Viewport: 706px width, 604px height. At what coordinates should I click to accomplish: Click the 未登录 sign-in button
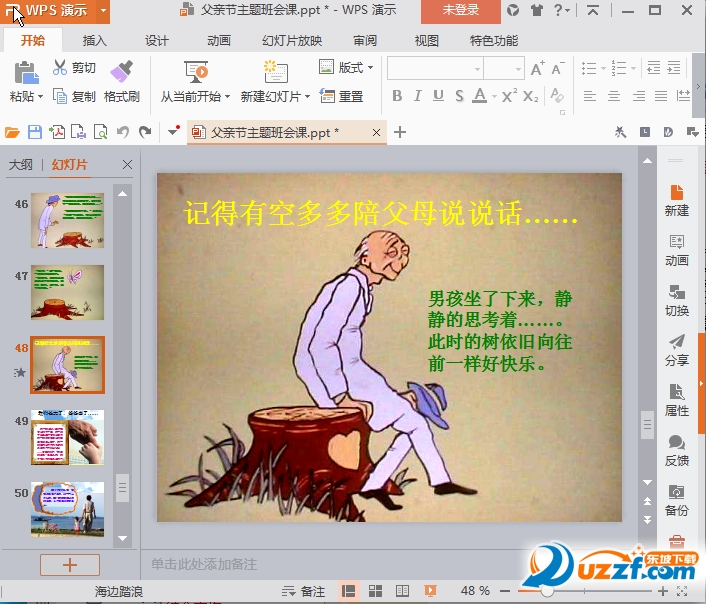(461, 10)
